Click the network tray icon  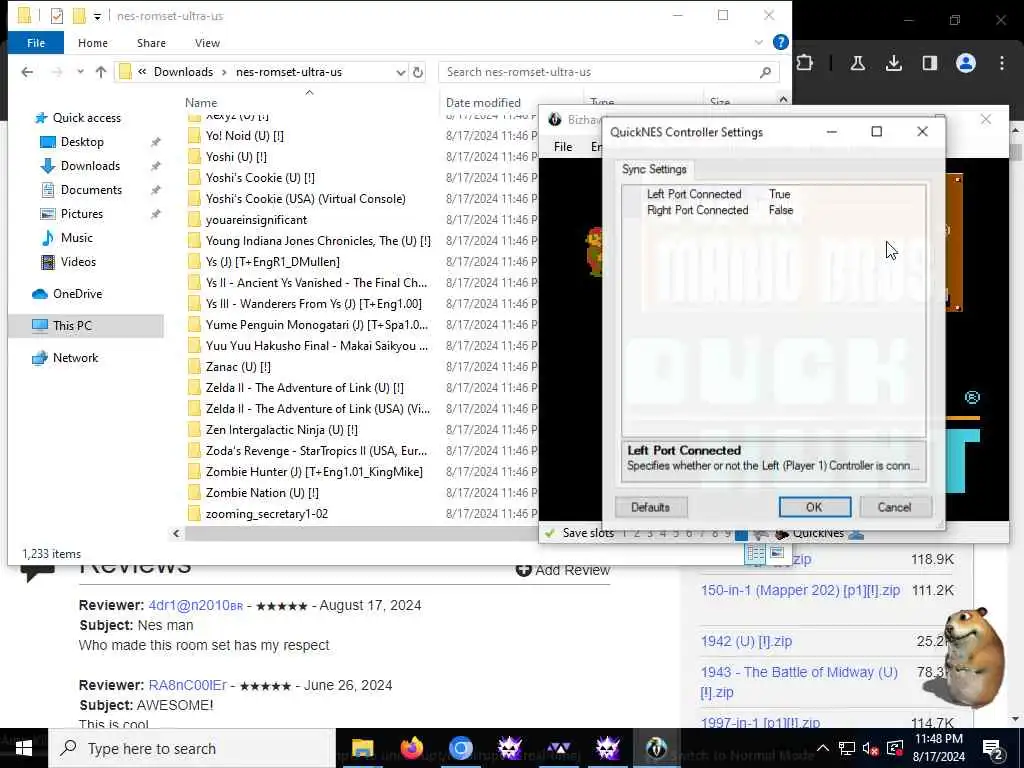click(x=846, y=748)
